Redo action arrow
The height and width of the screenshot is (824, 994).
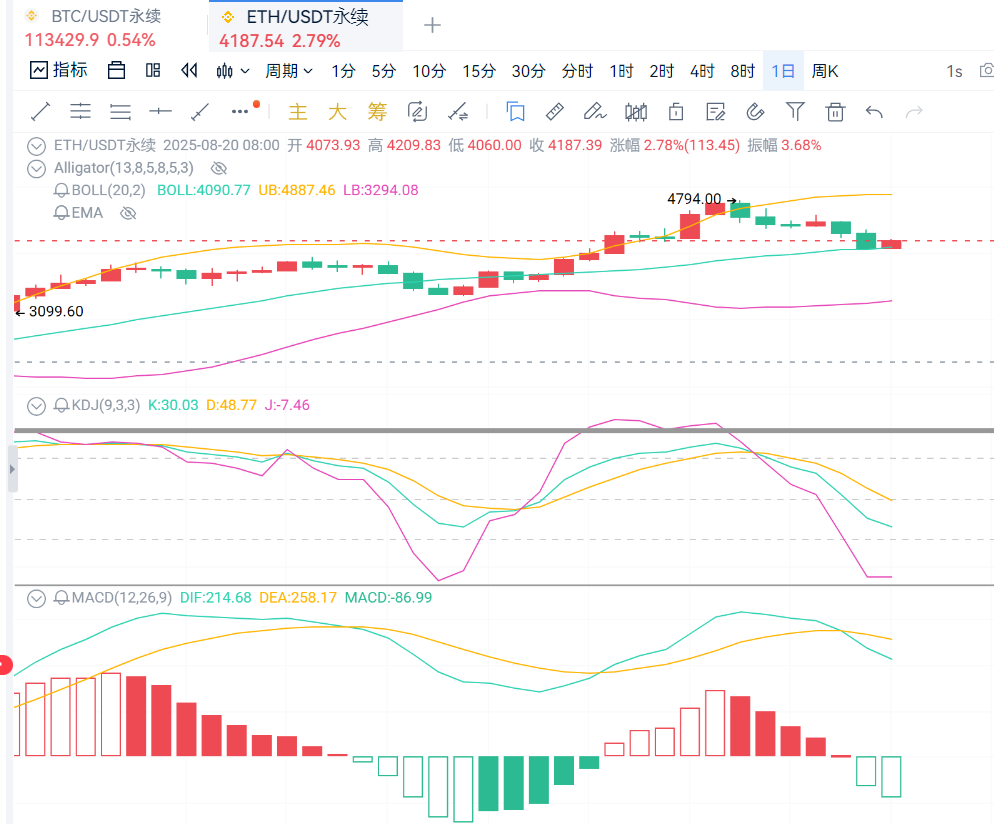click(x=914, y=112)
